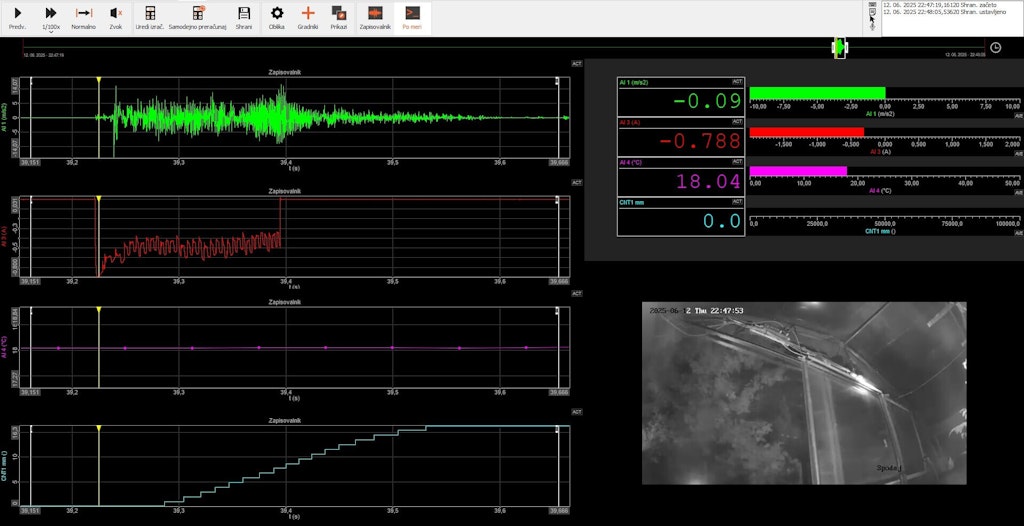Click ACT badge in CNT1 mm digital meter
Screen dimensions: 1024x526
click(x=737, y=201)
